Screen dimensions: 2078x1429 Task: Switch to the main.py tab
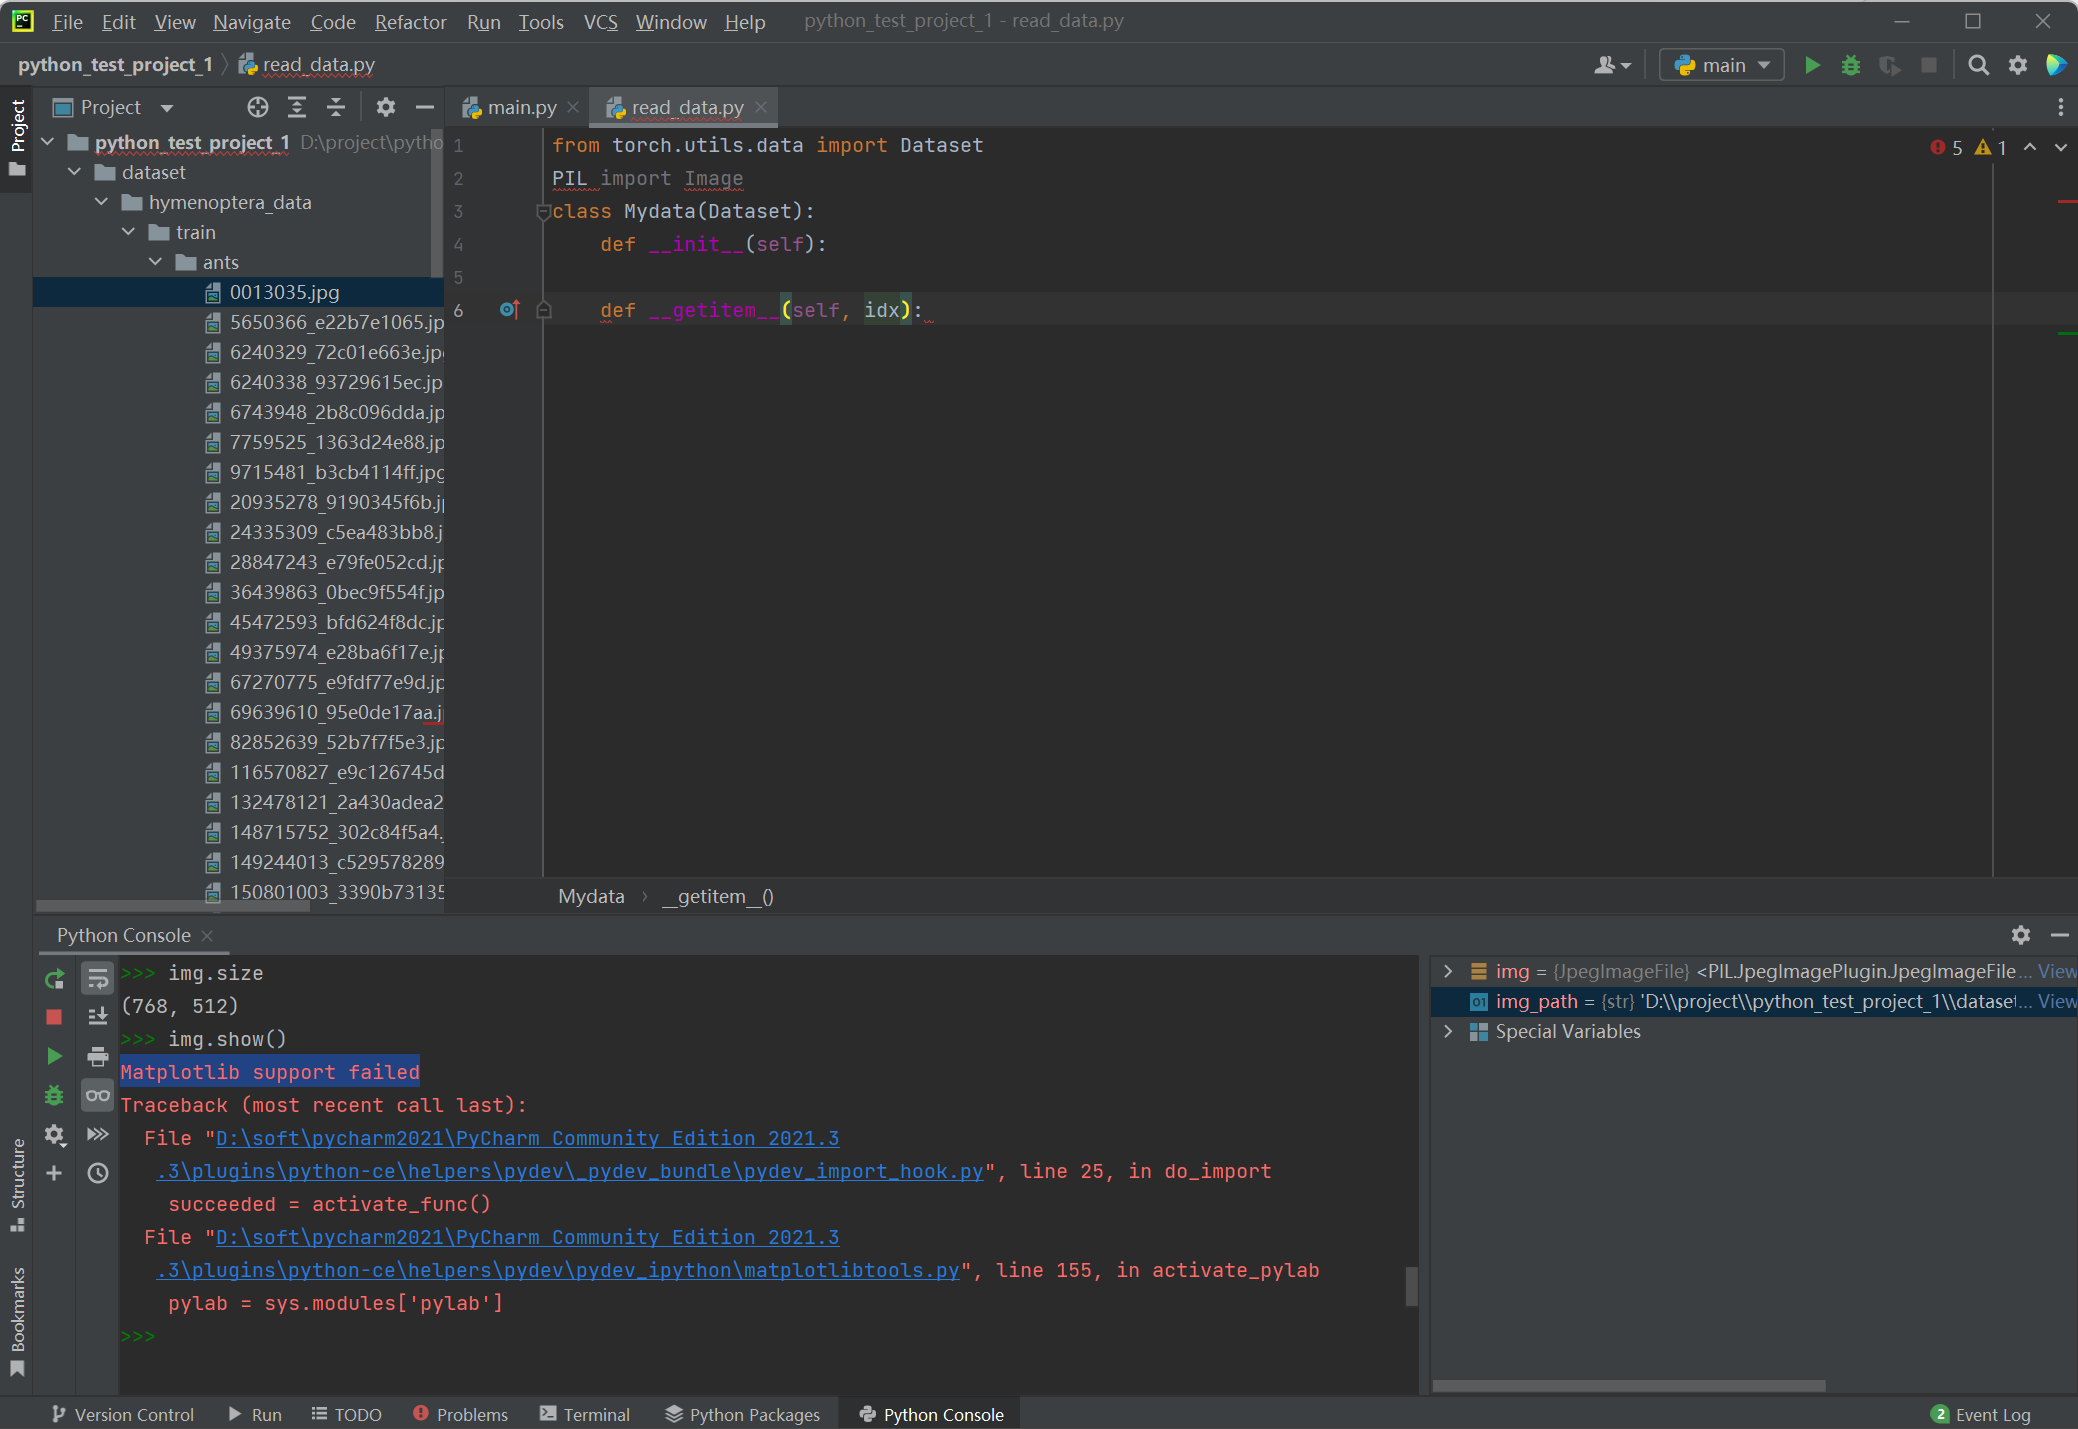point(520,107)
